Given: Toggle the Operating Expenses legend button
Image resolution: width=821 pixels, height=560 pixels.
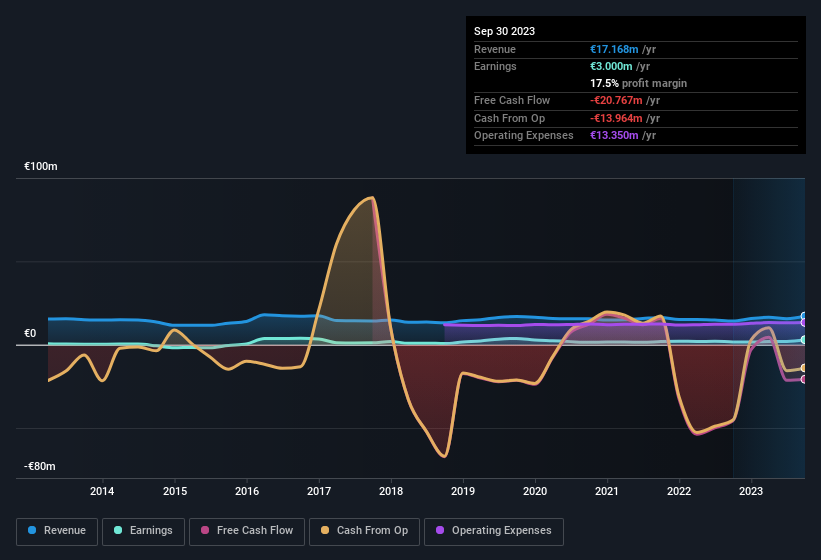Looking at the screenshot, I should point(493,531).
